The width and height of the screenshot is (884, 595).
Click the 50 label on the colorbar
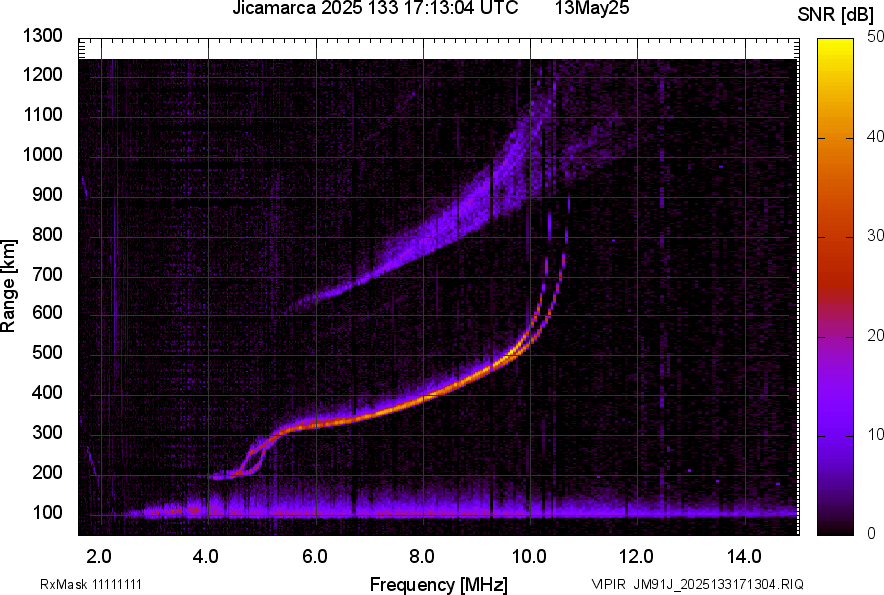click(x=876, y=37)
